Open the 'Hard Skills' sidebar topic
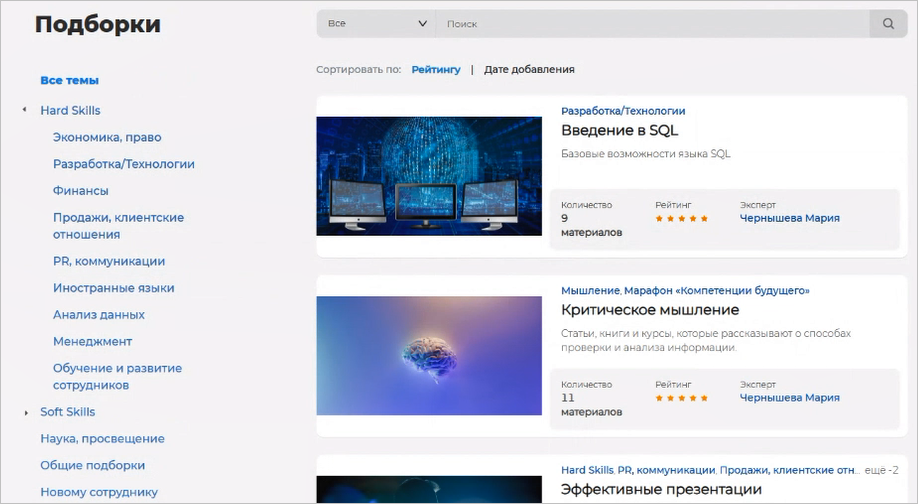 (70, 111)
